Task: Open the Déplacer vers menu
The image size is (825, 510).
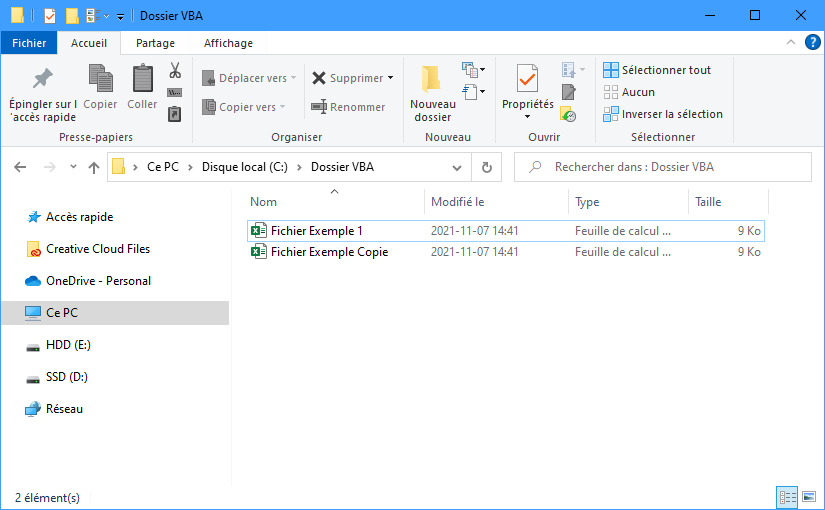Action: coord(249,78)
